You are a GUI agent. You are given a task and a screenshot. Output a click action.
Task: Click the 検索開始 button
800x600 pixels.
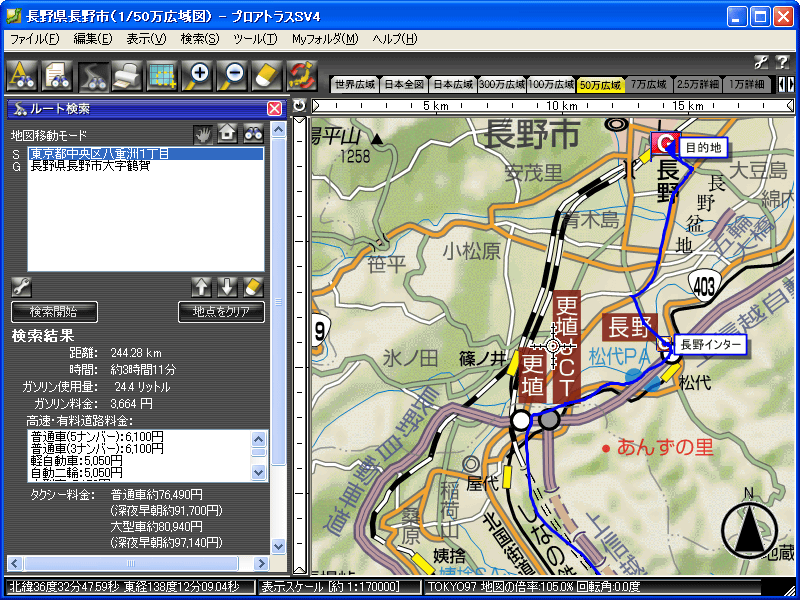click(x=54, y=312)
